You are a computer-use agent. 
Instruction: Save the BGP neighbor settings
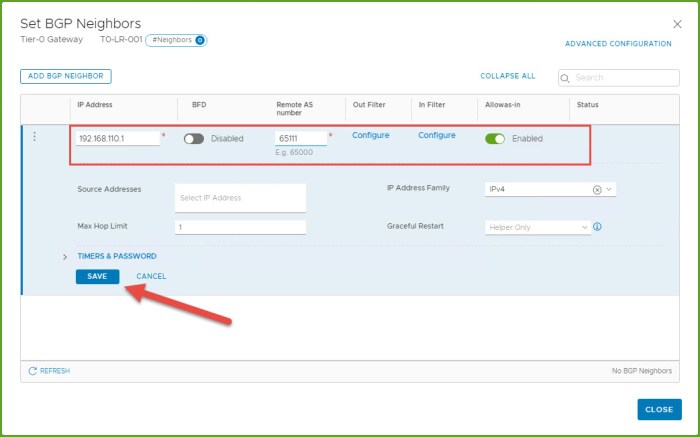click(x=97, y=276)
